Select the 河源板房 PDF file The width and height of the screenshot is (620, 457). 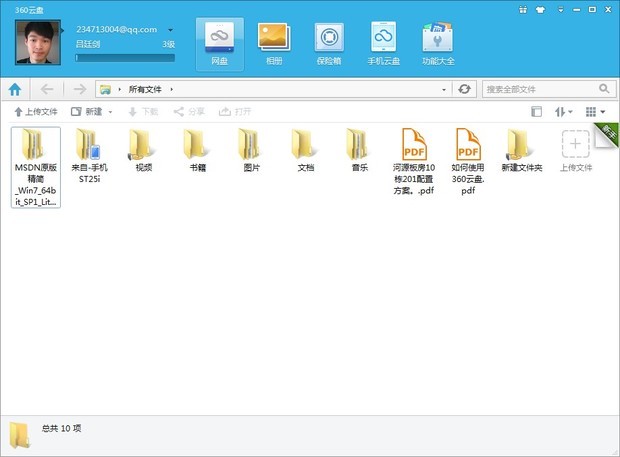(x=414, y=162)
